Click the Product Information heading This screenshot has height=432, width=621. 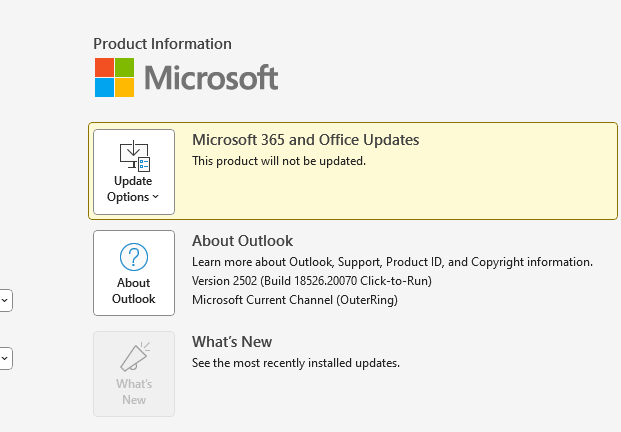[x=162, y=44]
